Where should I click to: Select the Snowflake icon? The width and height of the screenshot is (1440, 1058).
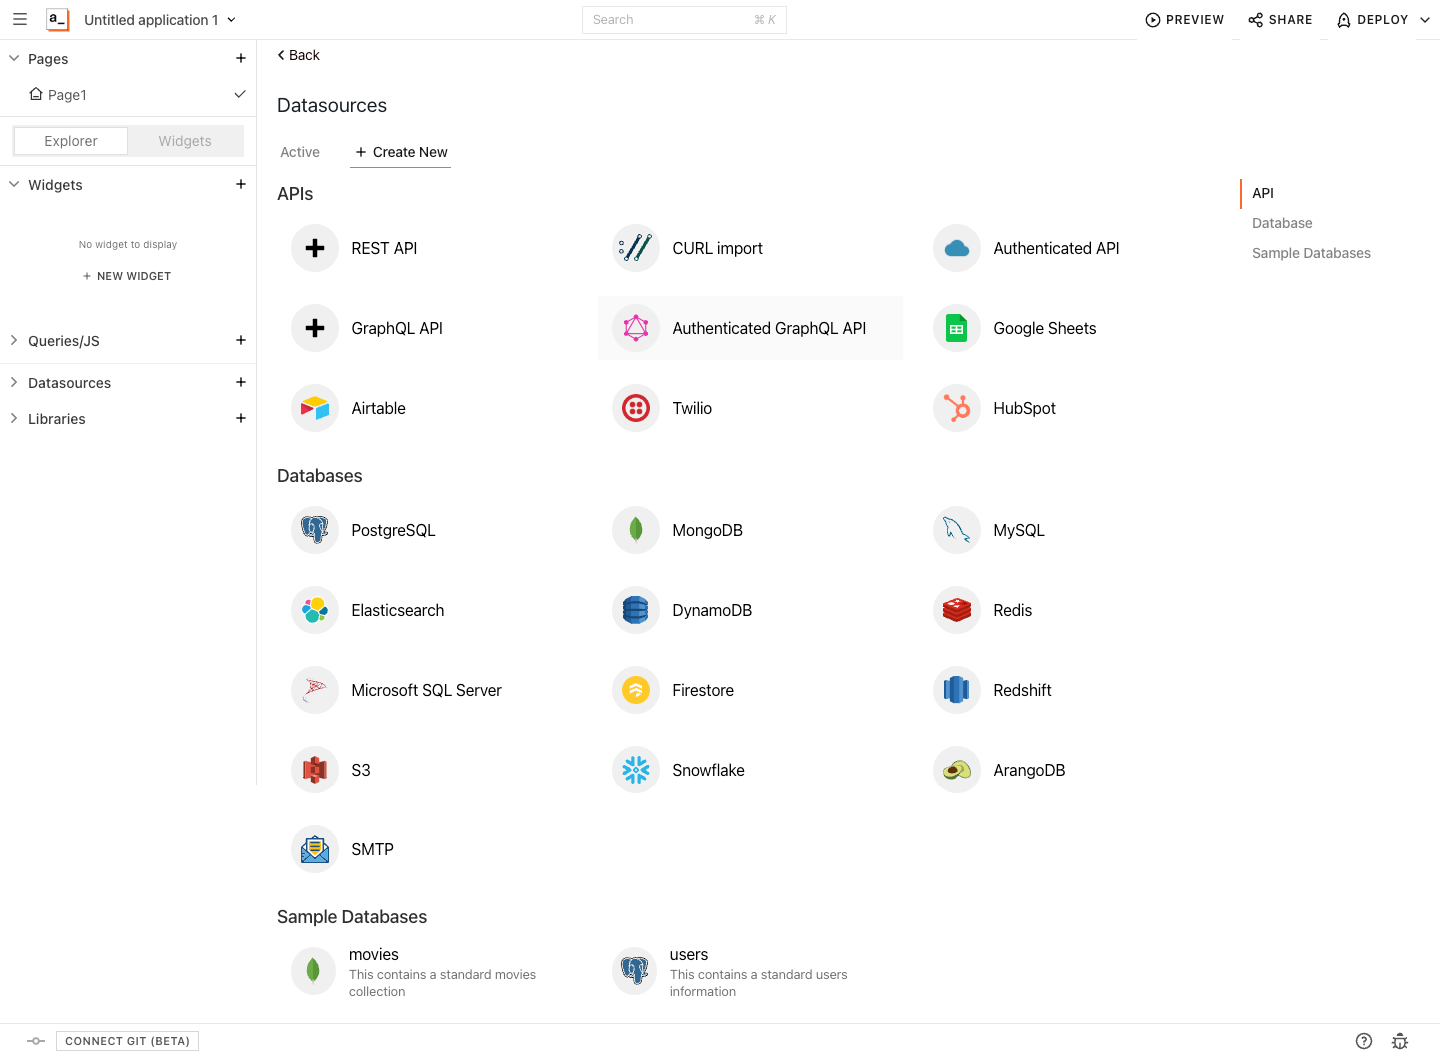[636, 770]
